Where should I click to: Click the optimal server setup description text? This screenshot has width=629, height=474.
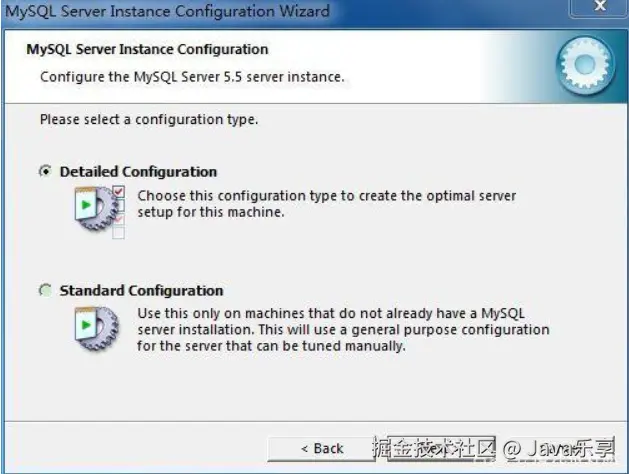(x=327, y=204)
